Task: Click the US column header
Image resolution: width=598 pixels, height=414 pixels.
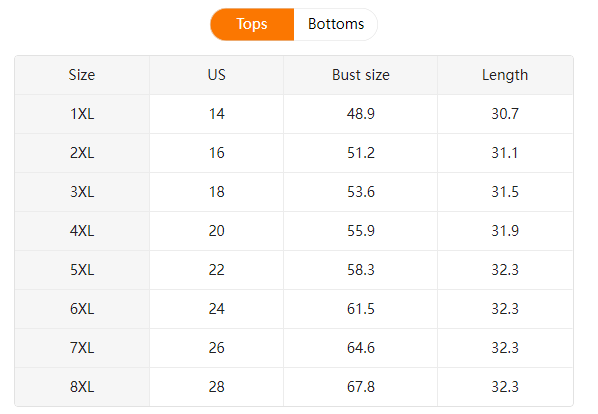Action: click(217, 75)
